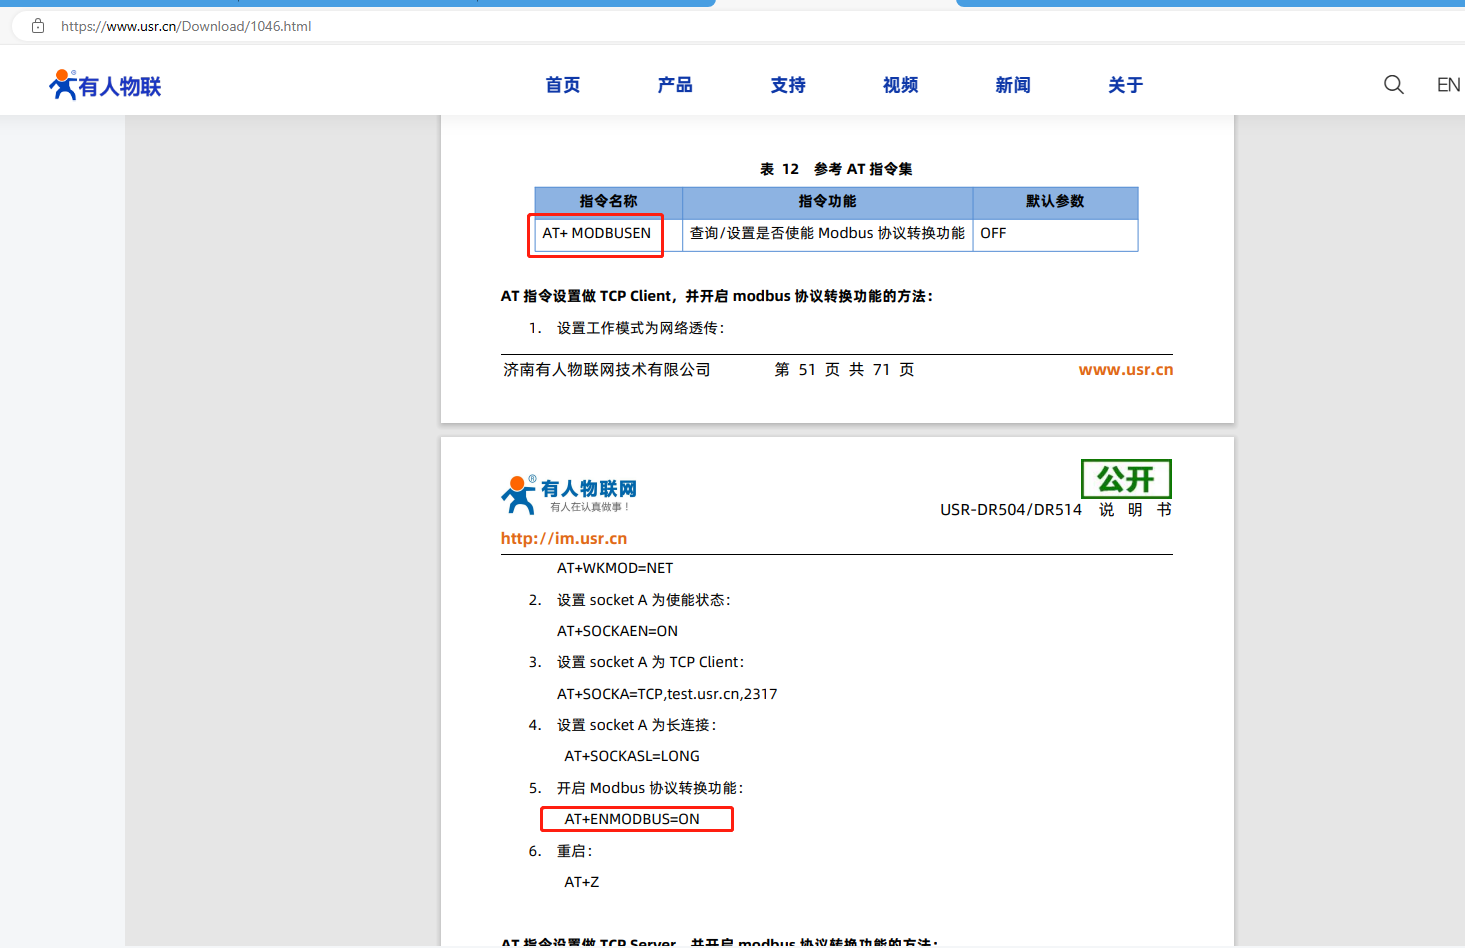Go to the 视频 section
This screenshot has height=948, width=1465.
[900, 85]
